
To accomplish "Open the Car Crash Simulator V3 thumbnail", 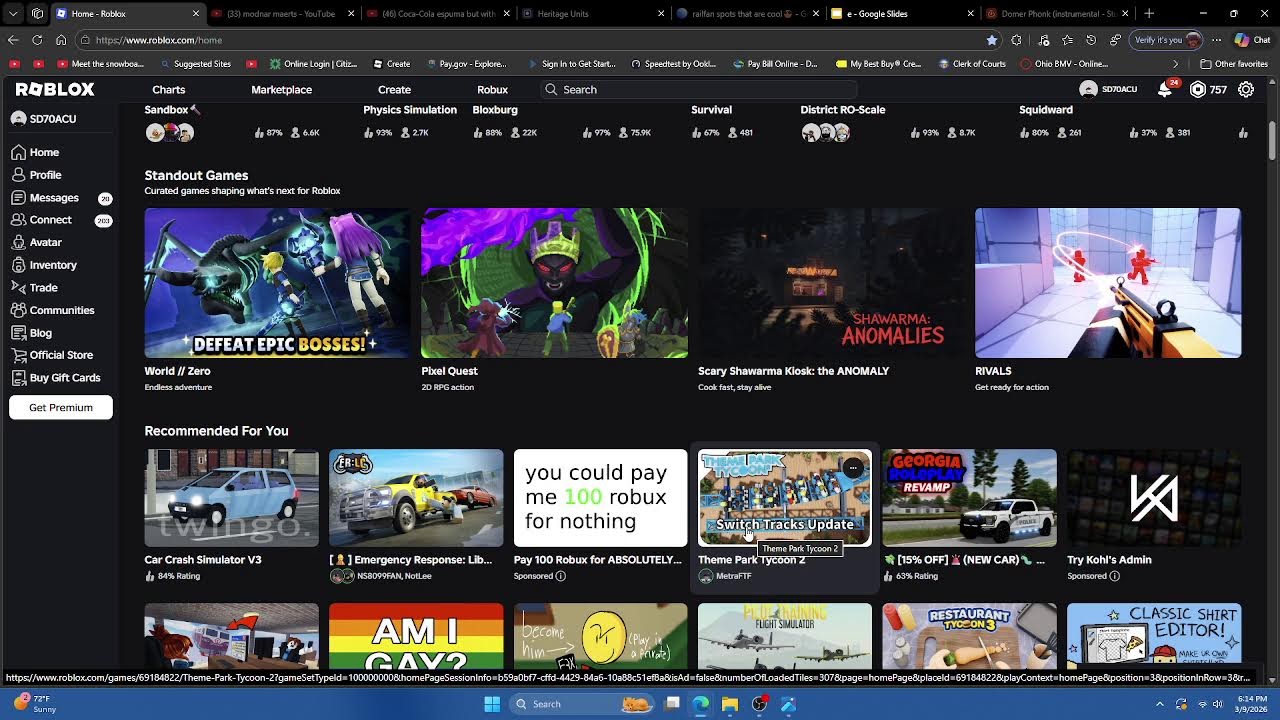I will (x=232, y=498).
